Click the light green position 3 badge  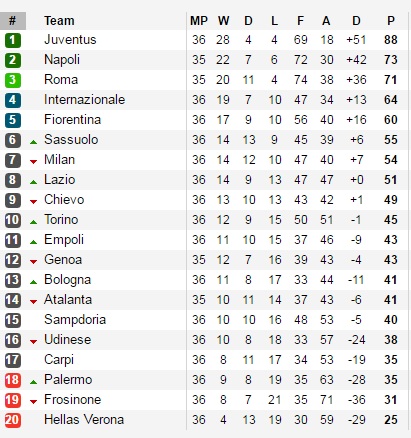[x=13, y=80]
